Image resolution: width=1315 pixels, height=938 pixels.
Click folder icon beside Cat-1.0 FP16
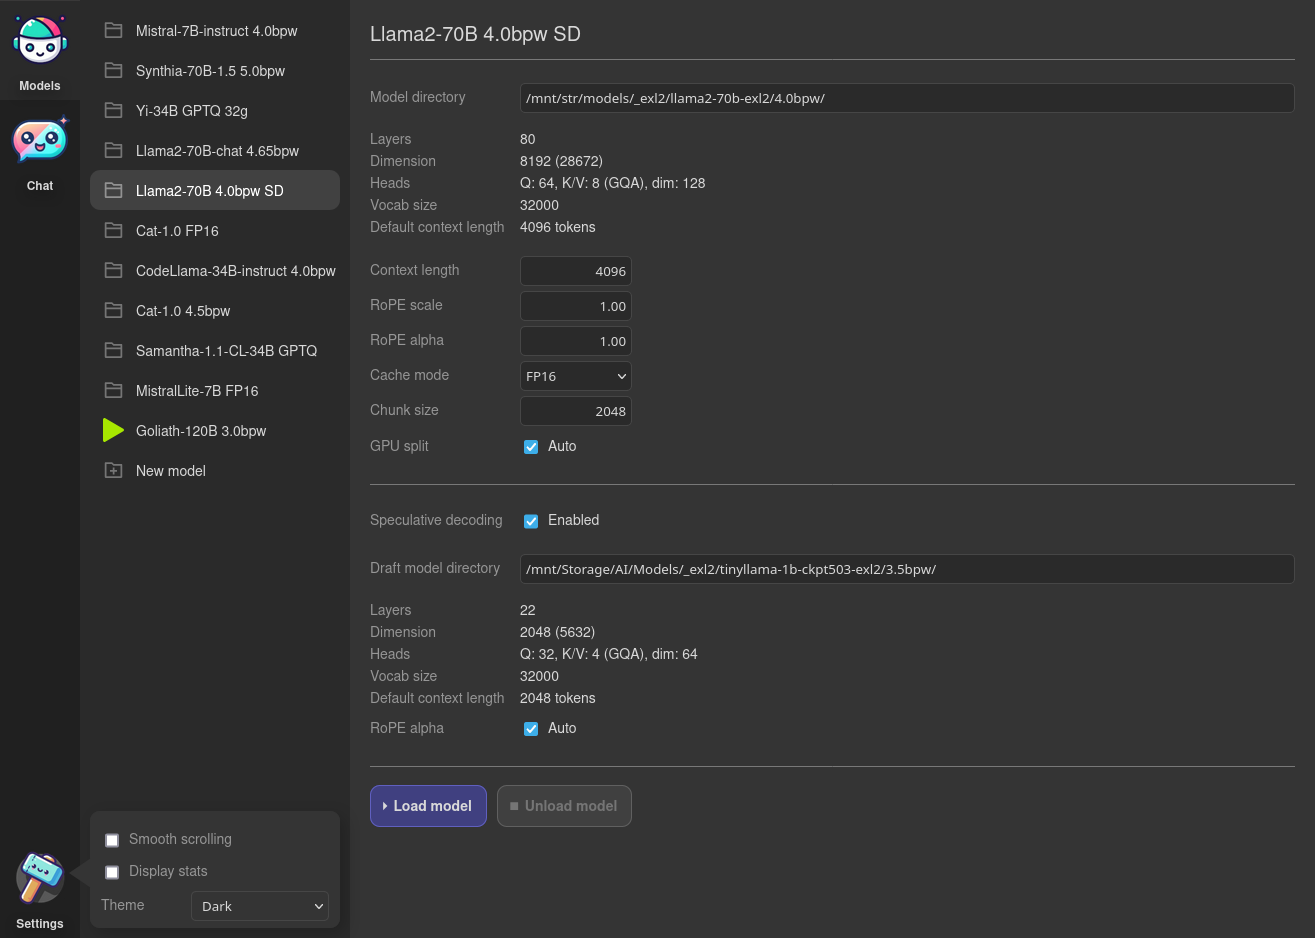114,231
